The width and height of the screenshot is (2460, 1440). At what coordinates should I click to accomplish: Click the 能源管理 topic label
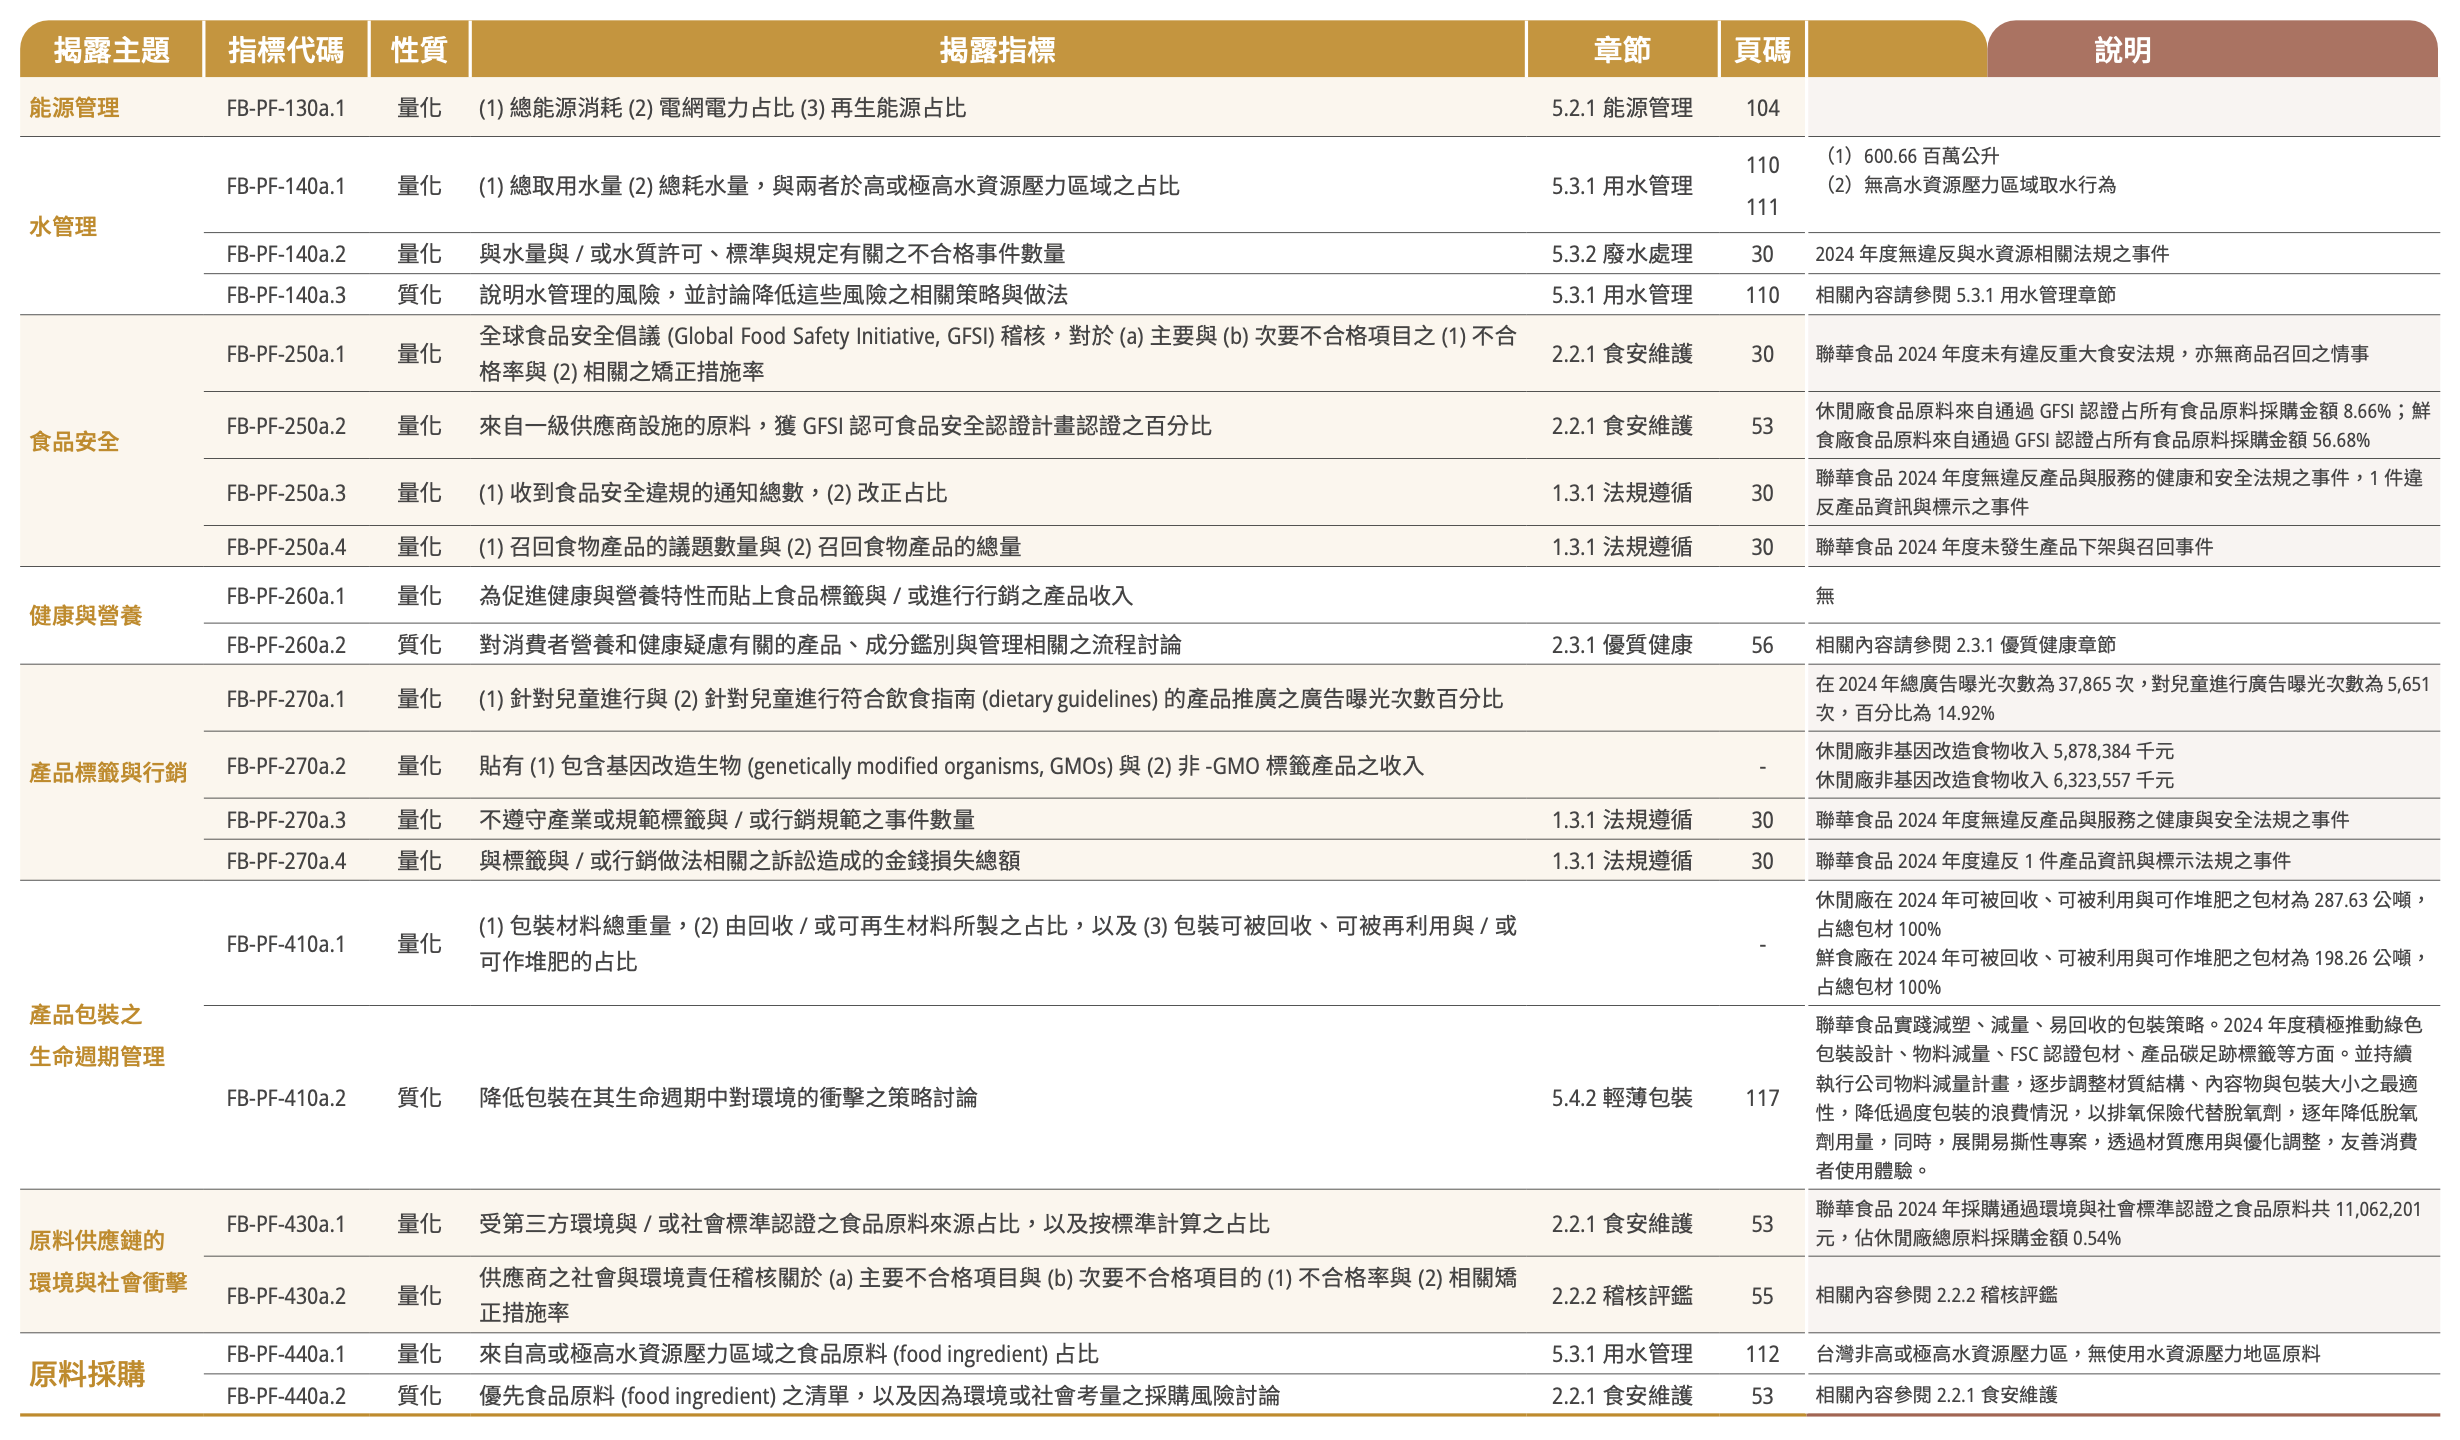tap(74, 108)
